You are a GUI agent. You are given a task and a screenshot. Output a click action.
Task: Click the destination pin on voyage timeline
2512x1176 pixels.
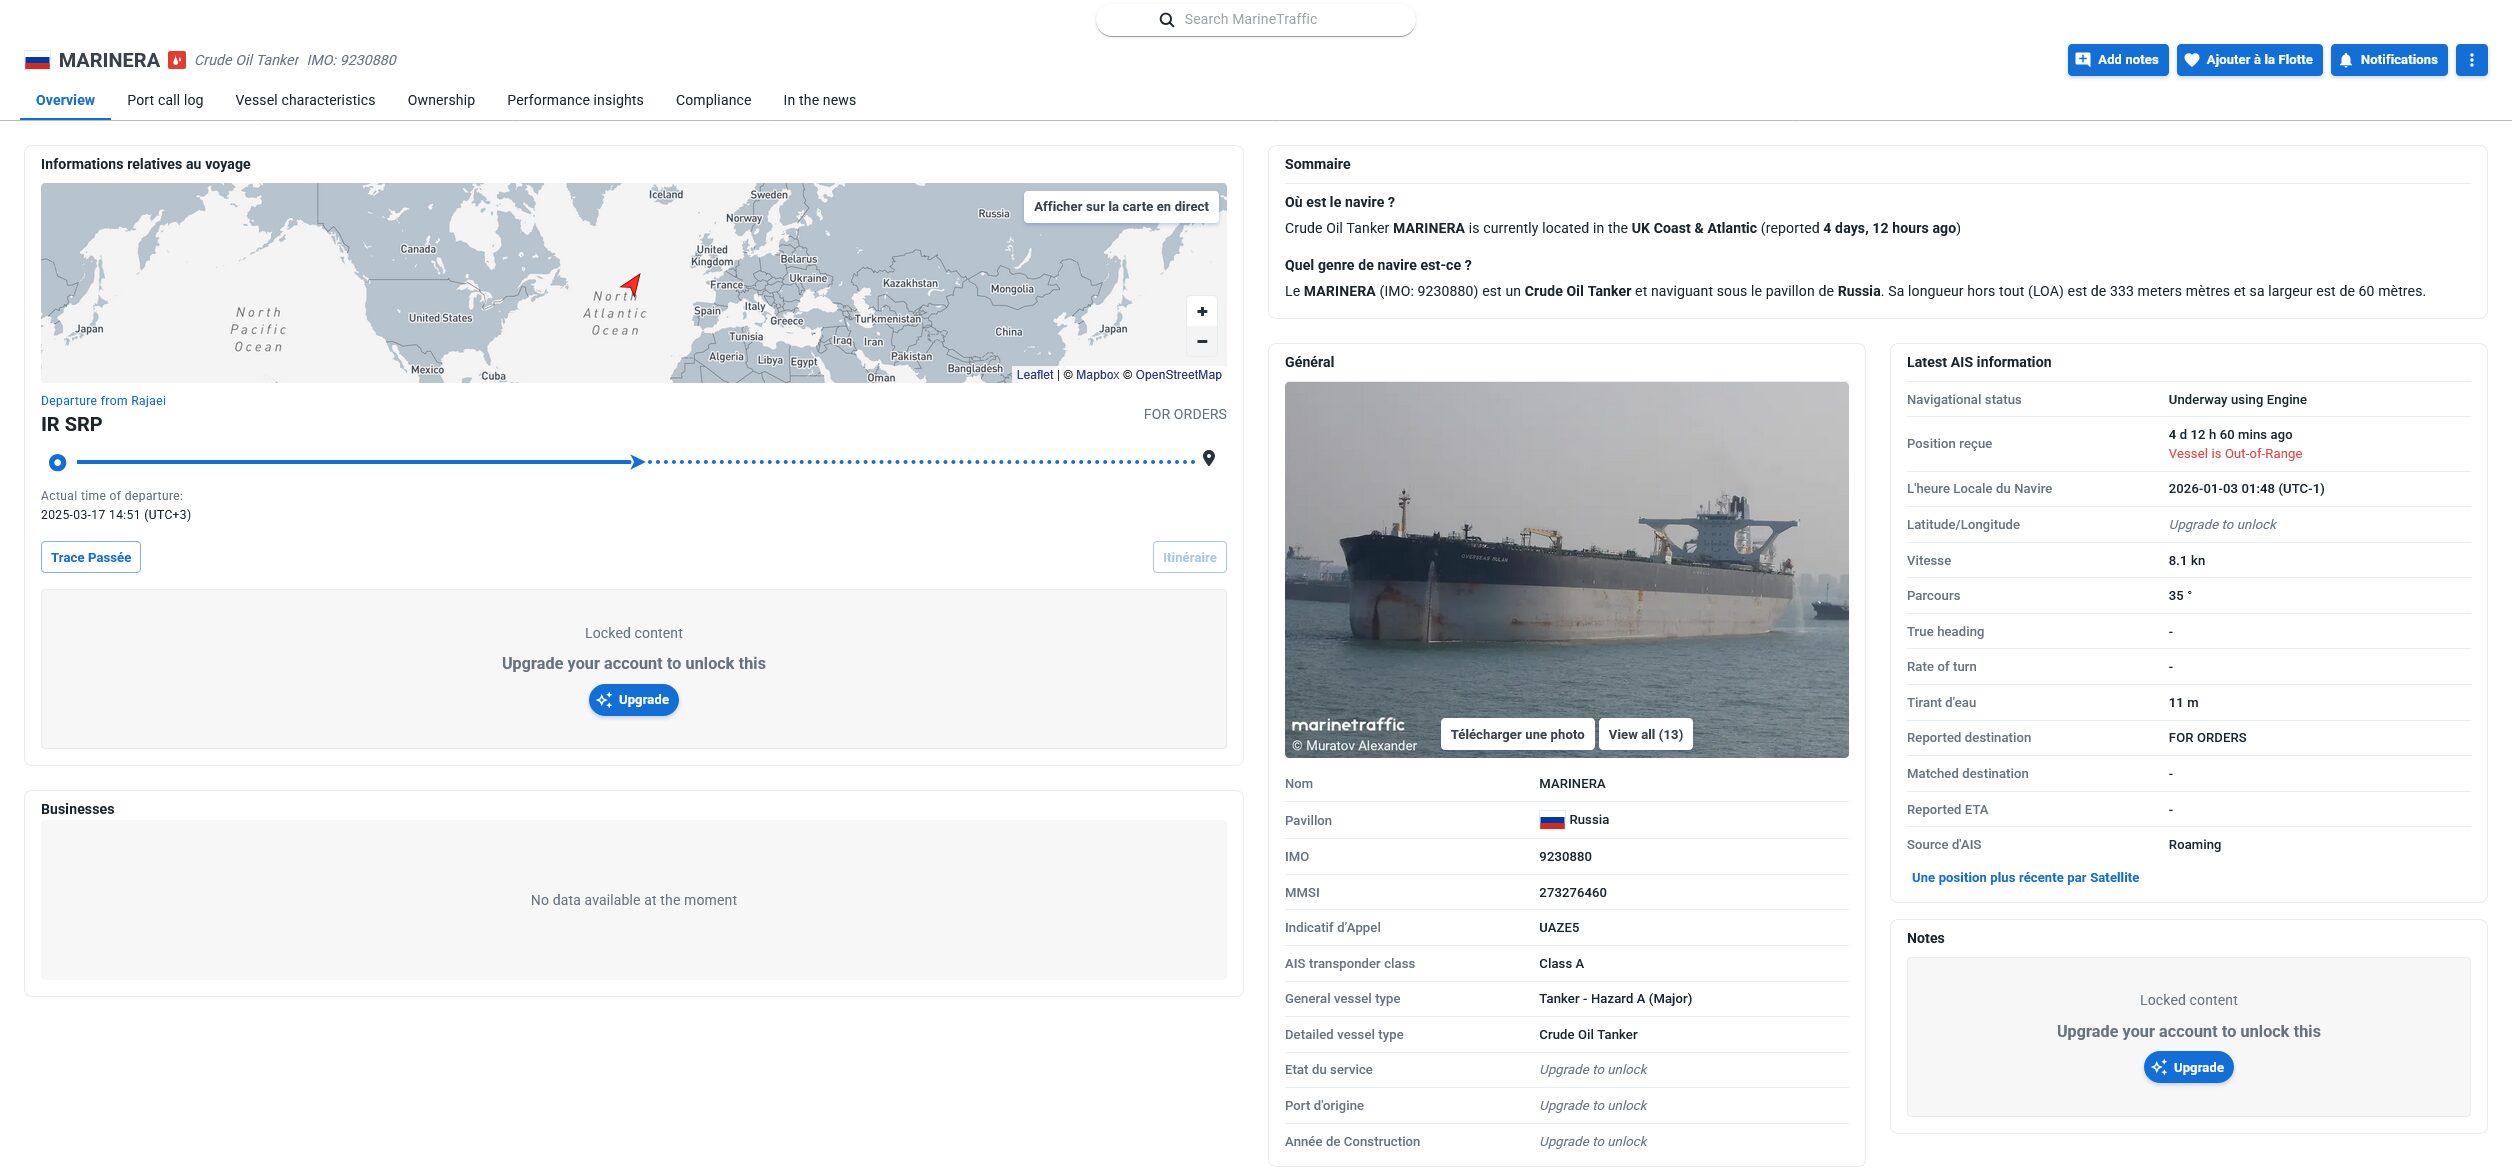click(1209, 458)
